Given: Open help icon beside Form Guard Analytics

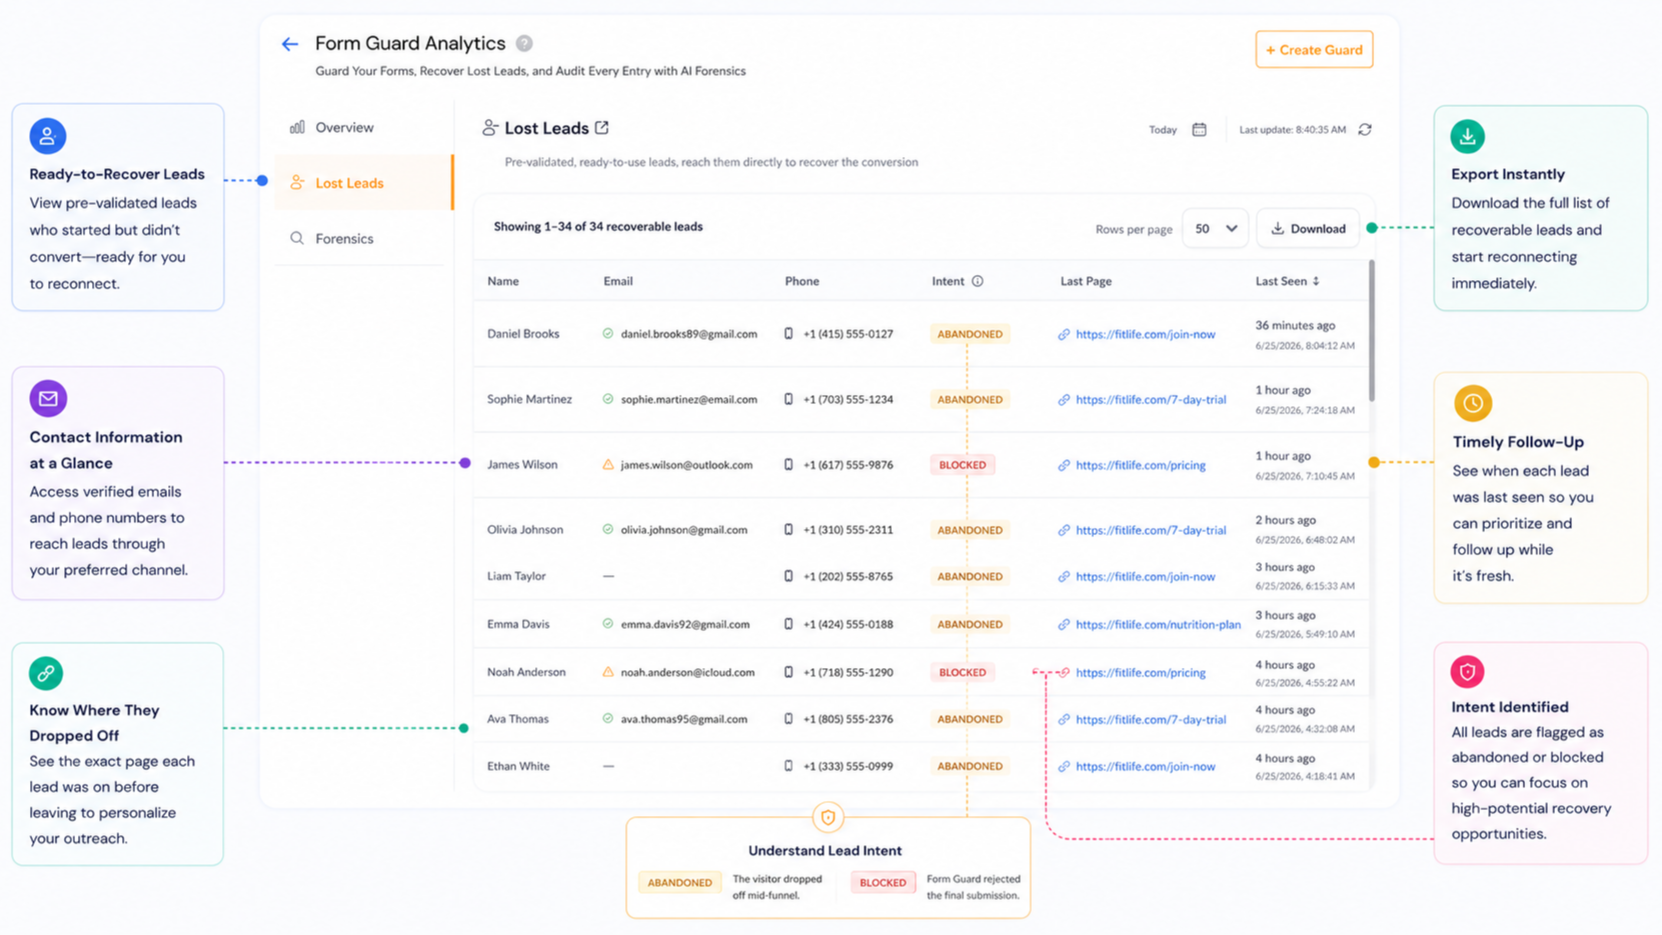Looking at the screenshot, I should [524, 43].
